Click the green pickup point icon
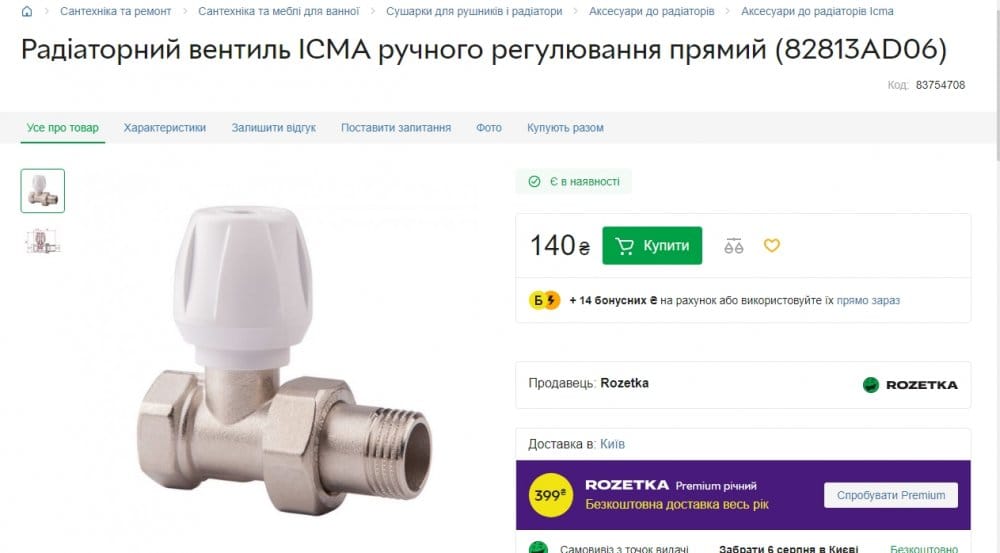The image size is (1000, 553). (x=538, y=547)
